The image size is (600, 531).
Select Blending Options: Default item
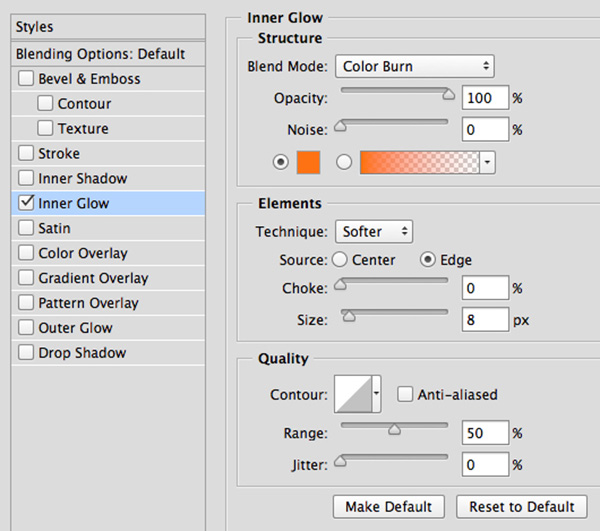(x=100, y=54)
